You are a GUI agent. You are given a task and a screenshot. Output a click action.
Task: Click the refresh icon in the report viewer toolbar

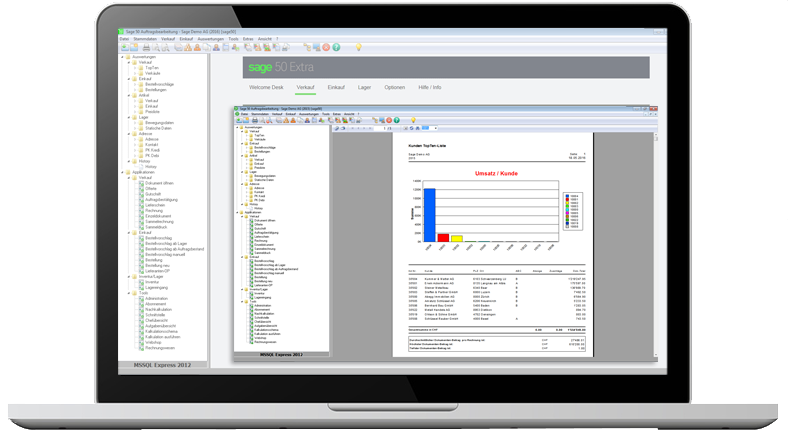click(x=412, y=128)
